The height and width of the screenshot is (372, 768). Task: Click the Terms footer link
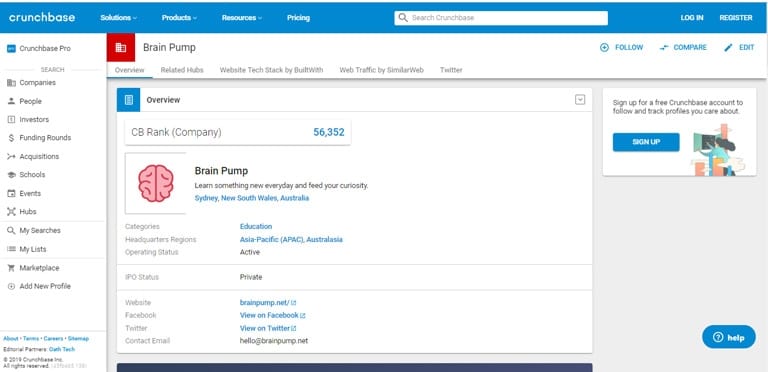(31, 339)
